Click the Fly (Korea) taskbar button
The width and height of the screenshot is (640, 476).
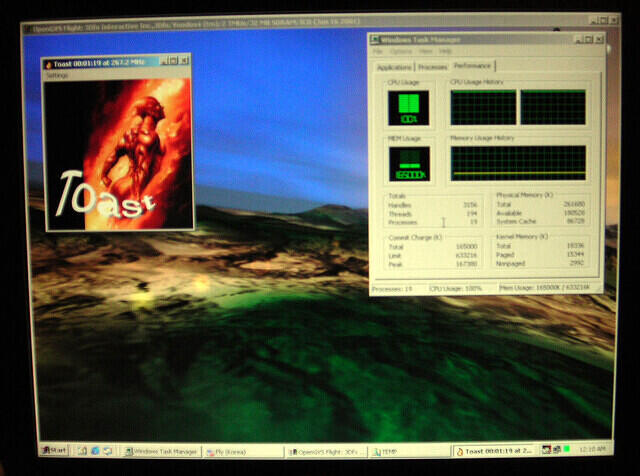pyautogui.click(x=244, y=452)
